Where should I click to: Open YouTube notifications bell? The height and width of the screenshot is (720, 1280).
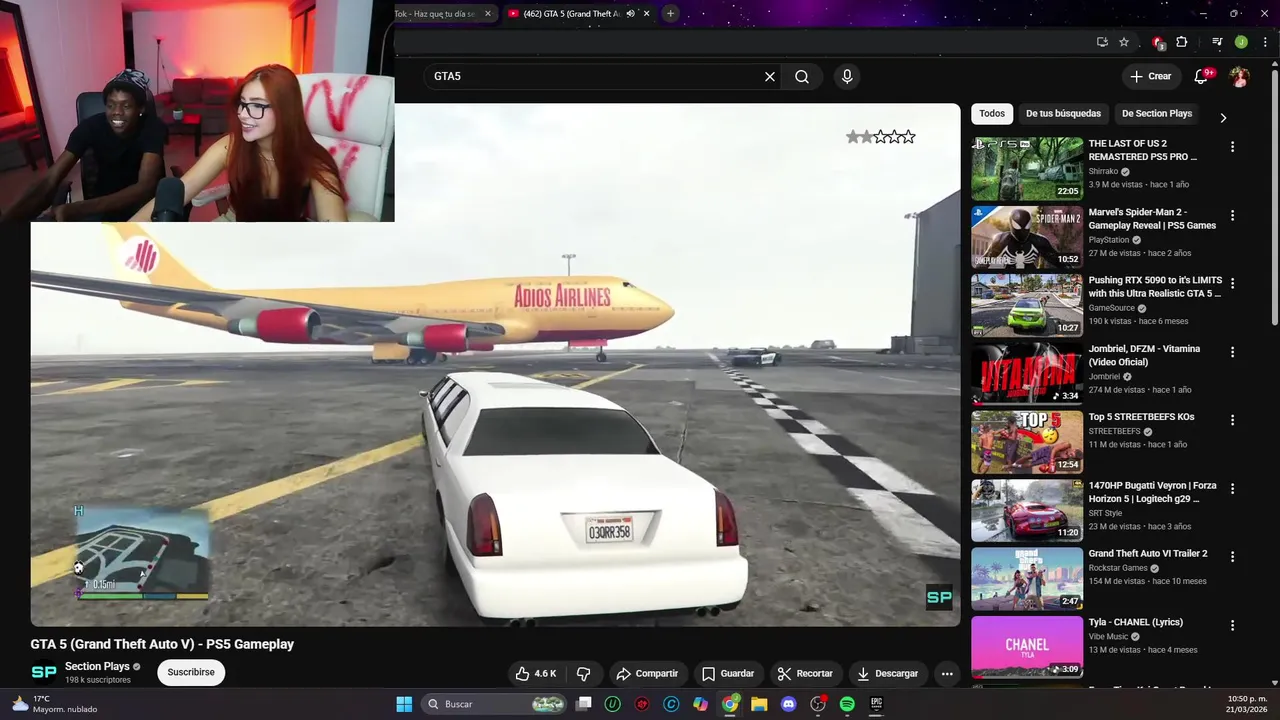pos(1202,76)
